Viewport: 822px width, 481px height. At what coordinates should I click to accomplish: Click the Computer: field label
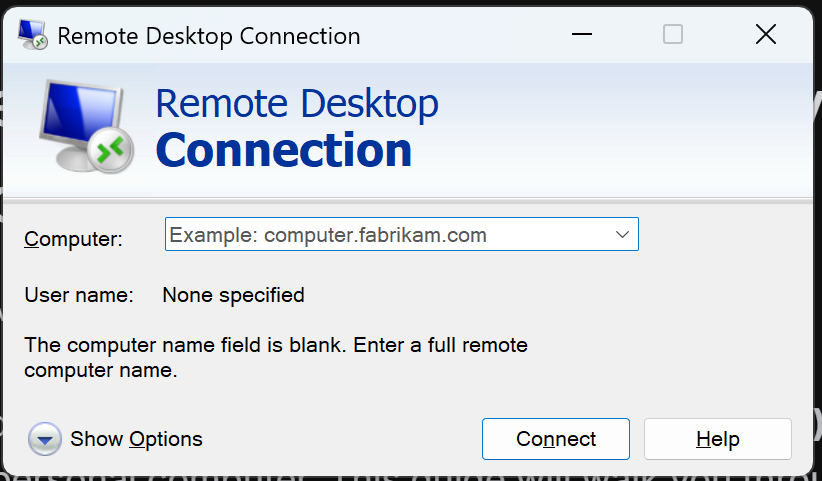[73, 239]
